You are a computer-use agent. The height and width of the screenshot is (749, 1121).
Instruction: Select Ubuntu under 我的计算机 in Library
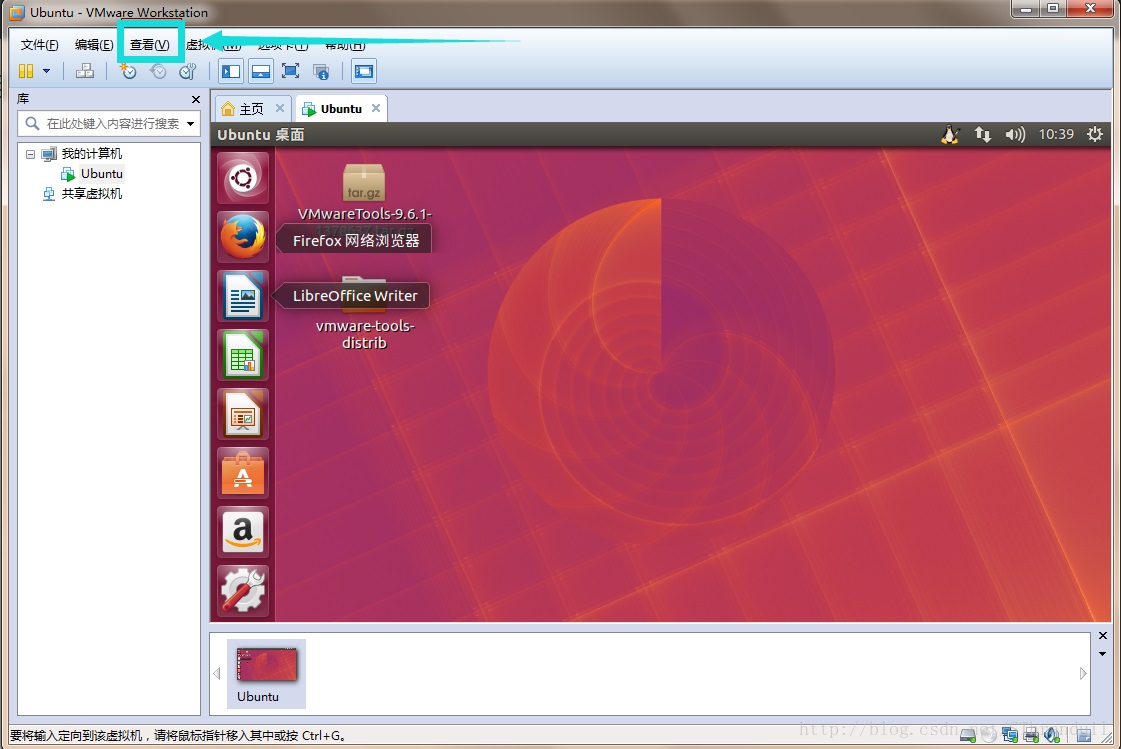[100, 173]
